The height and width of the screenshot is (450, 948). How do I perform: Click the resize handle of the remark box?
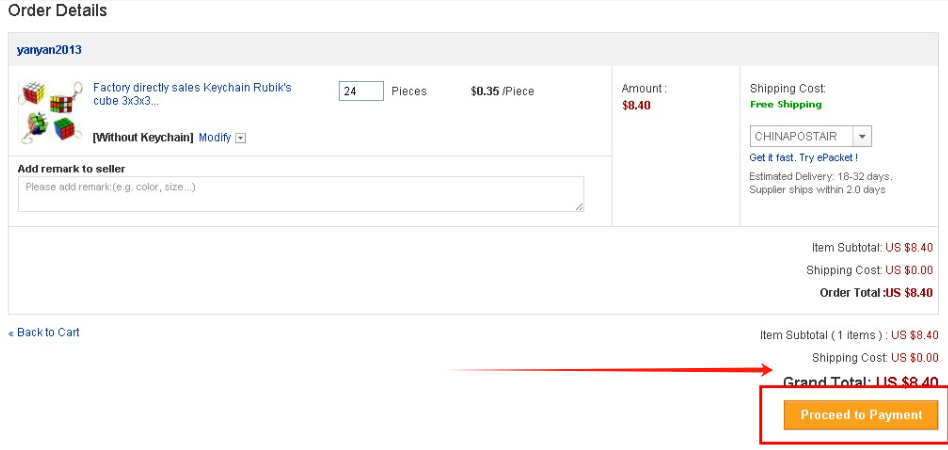click(579, 206)
